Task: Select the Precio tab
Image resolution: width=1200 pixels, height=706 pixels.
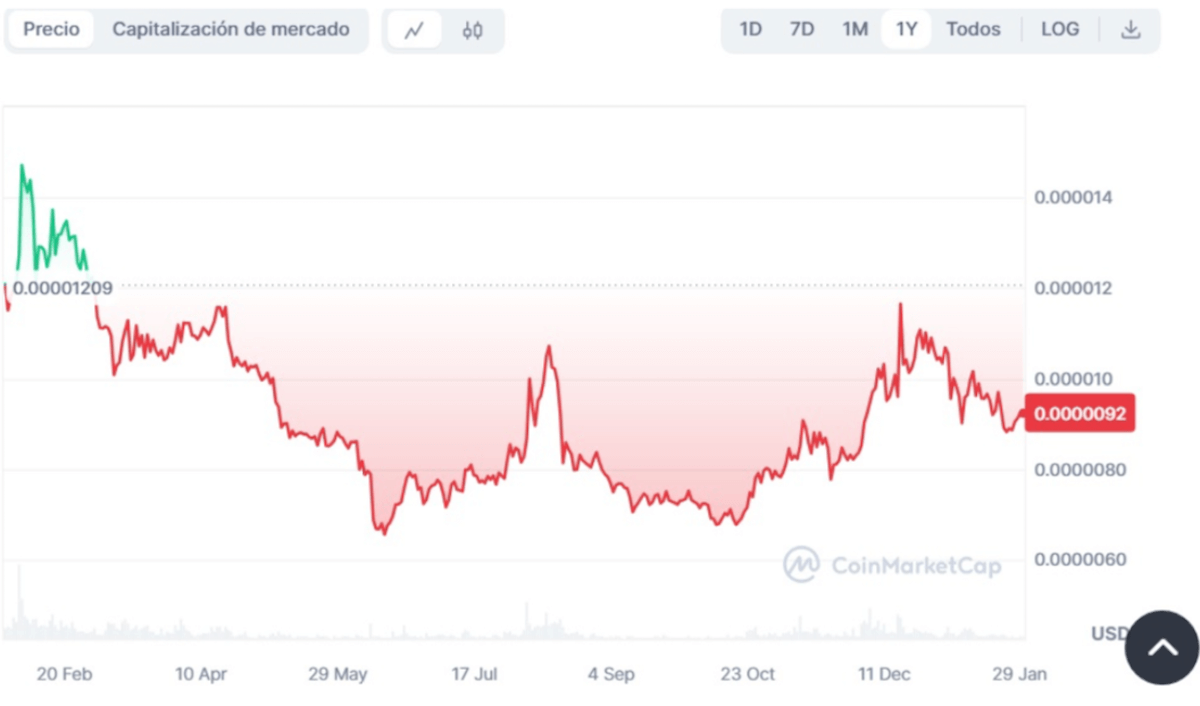Action: tap(51, 29)
